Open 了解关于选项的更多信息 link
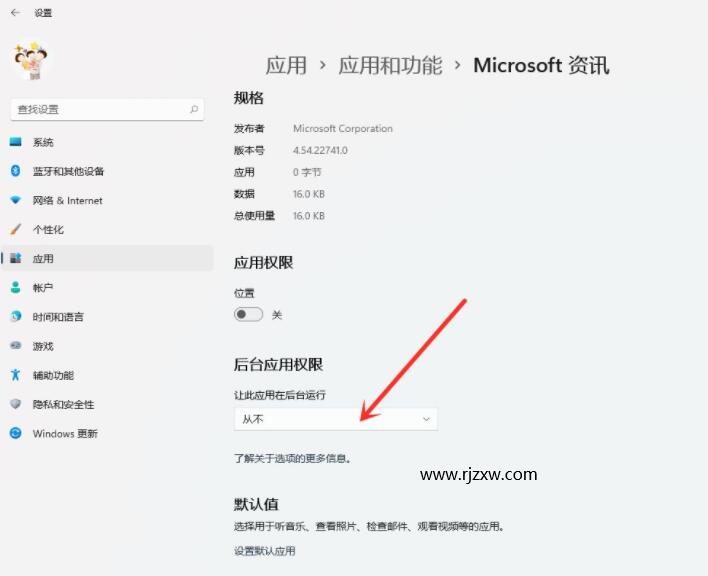The height and width of the screenshot is (576, 708). point(293,459)
